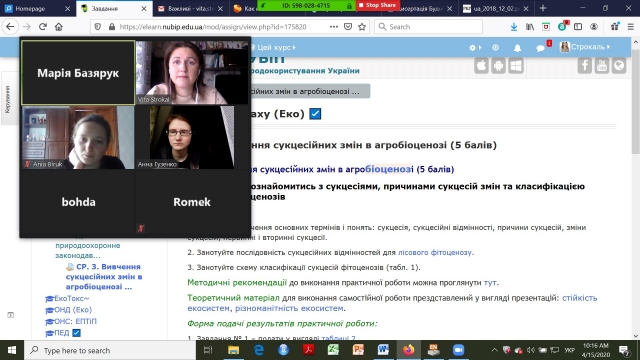Launch Zoom from the taskbar
Viewport: 640px width, 360px height.
458,350
